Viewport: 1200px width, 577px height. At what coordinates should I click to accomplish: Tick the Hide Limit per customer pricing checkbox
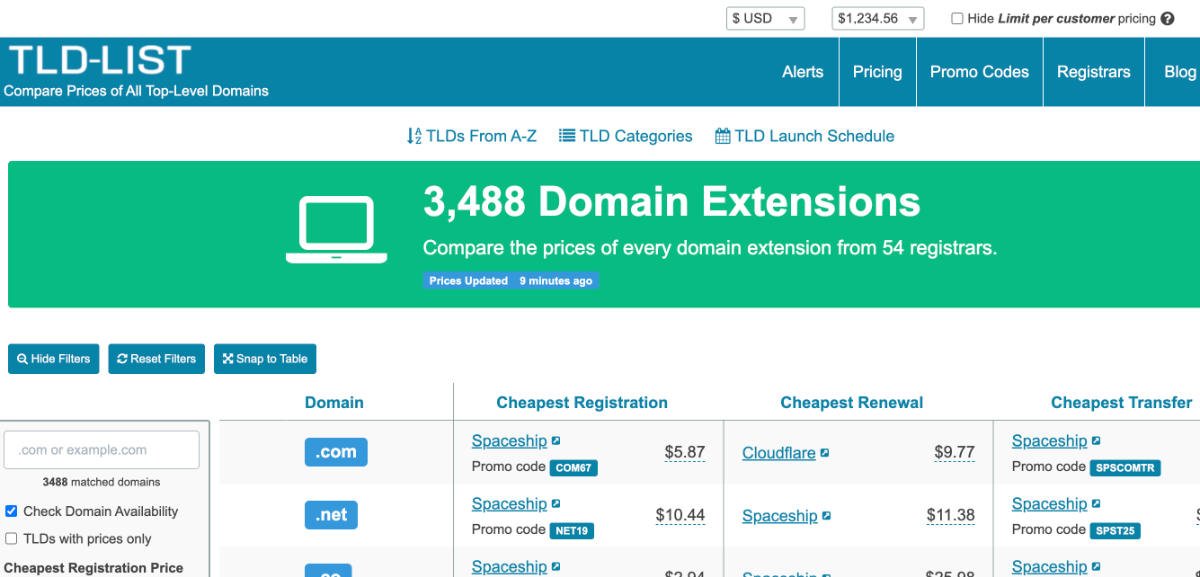[x=957, y=18]
